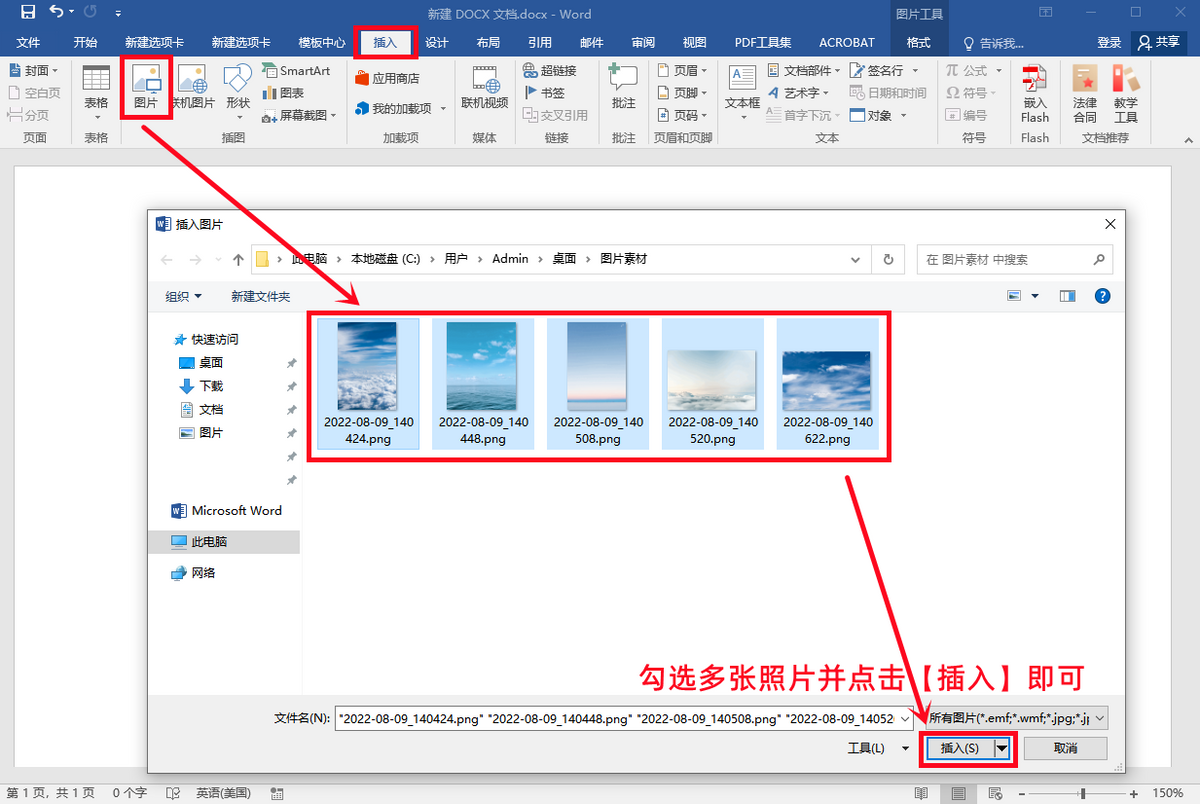Image resolution: width=1200 pixels, height=804 pixels.
Task: Click the arrow next to Insert 插入(S)
Action: 1001,748
